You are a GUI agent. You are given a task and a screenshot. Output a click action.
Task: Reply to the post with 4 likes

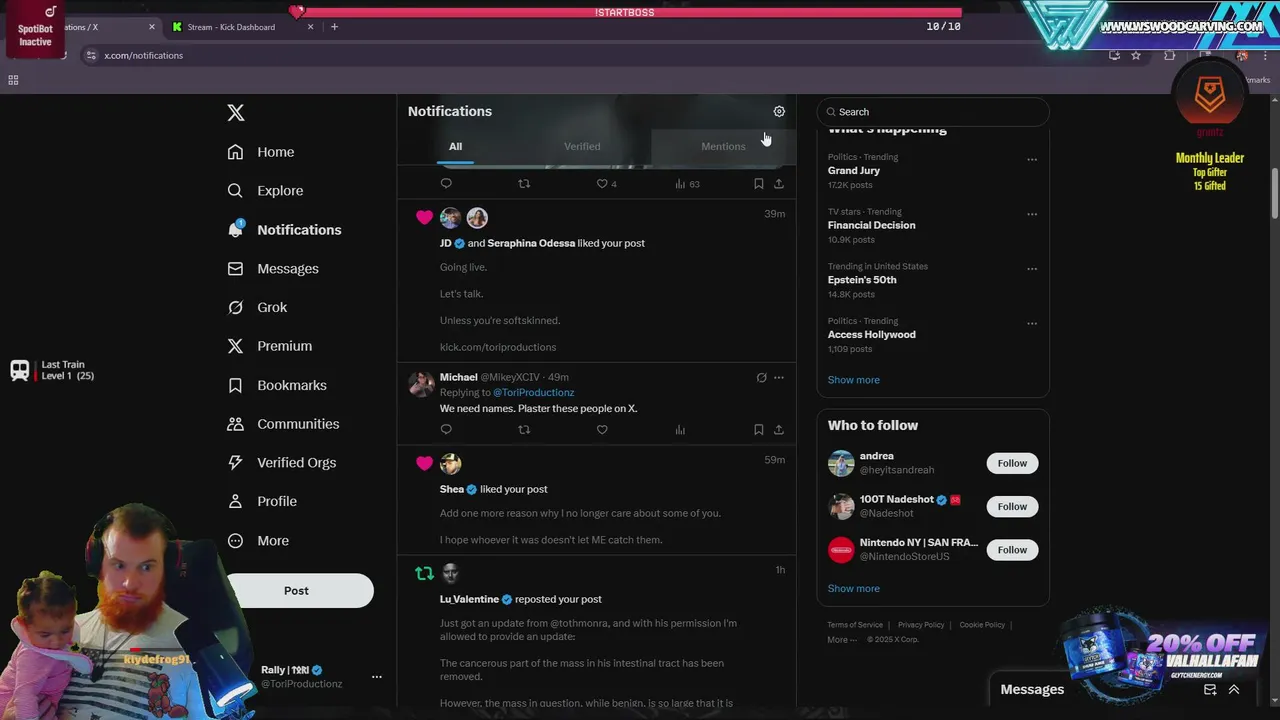[446, 184]
